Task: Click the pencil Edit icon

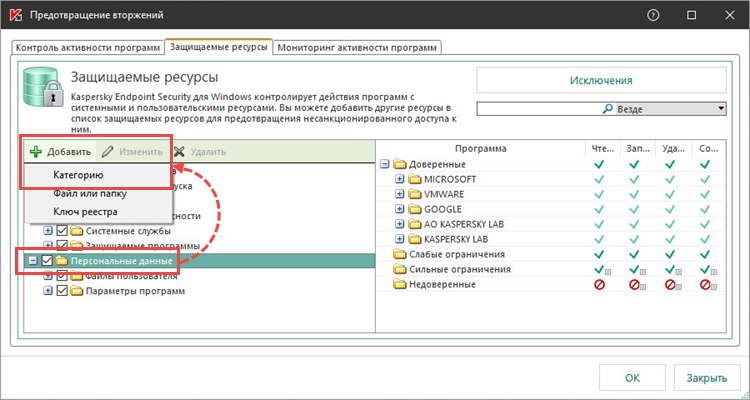Action: tap(108, 152)
